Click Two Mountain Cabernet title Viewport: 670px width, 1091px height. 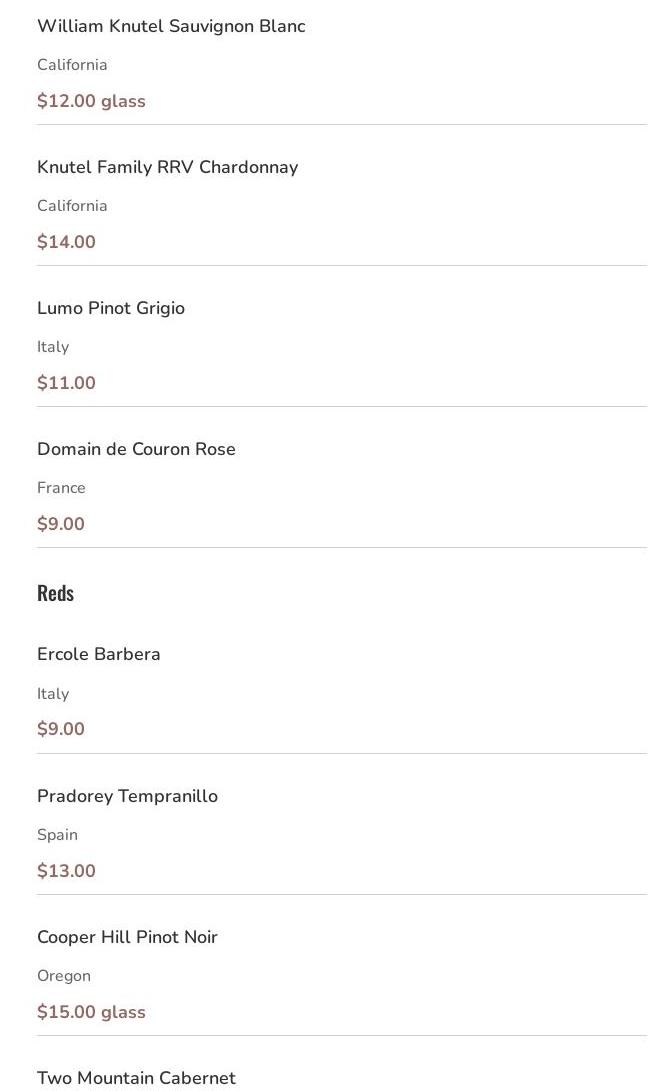(x=136, y=1078)
